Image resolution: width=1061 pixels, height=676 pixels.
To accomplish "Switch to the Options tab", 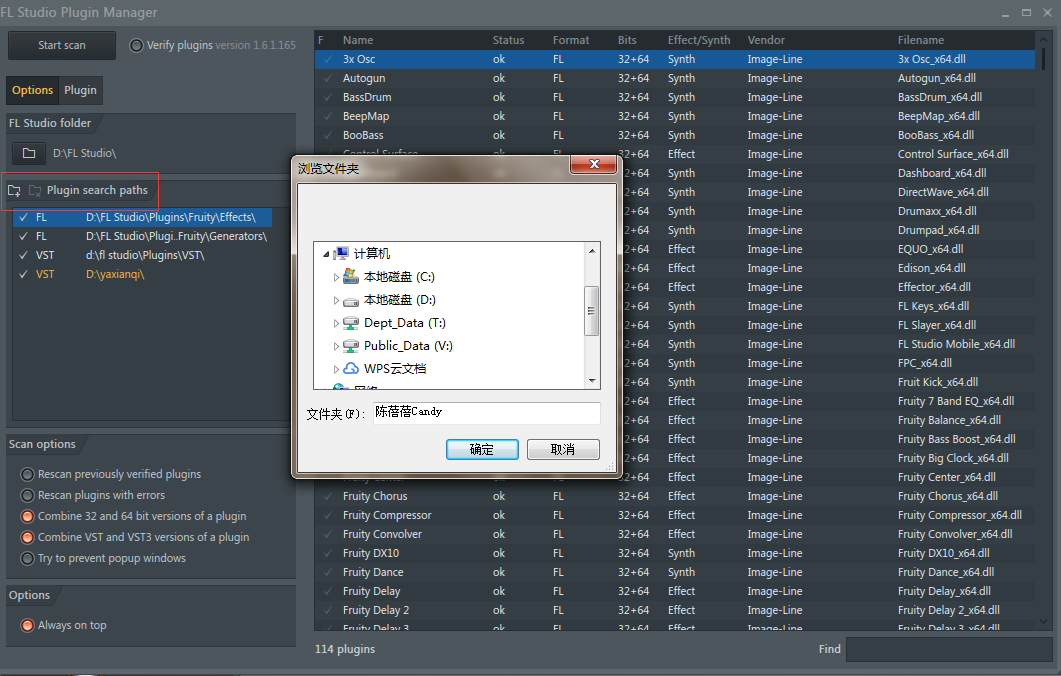I will tap(32, 90).
